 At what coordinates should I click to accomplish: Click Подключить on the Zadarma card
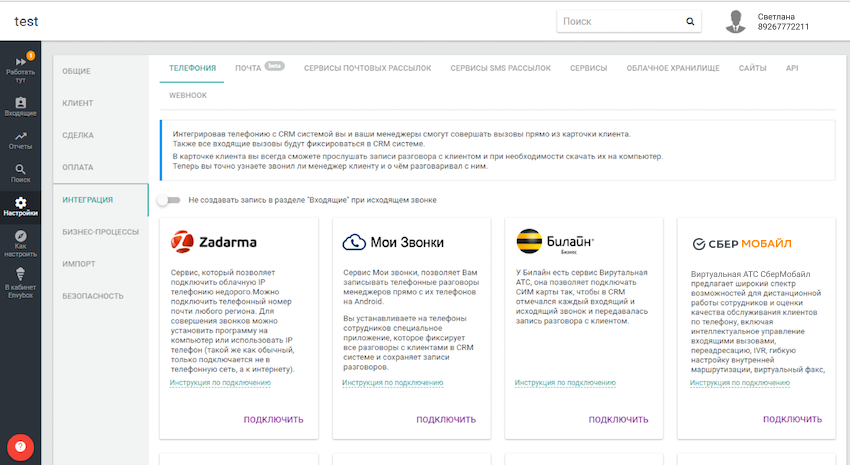[x=273, y=419]
